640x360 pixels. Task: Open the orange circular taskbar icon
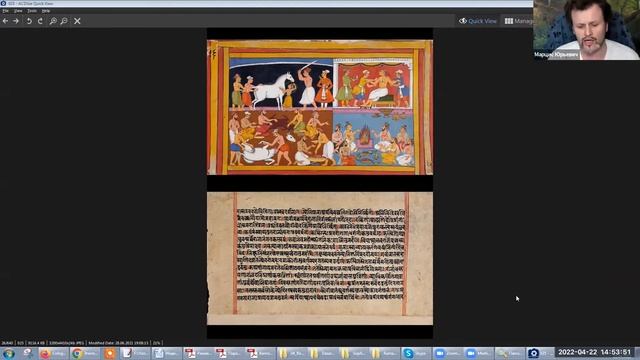[109, 353]
